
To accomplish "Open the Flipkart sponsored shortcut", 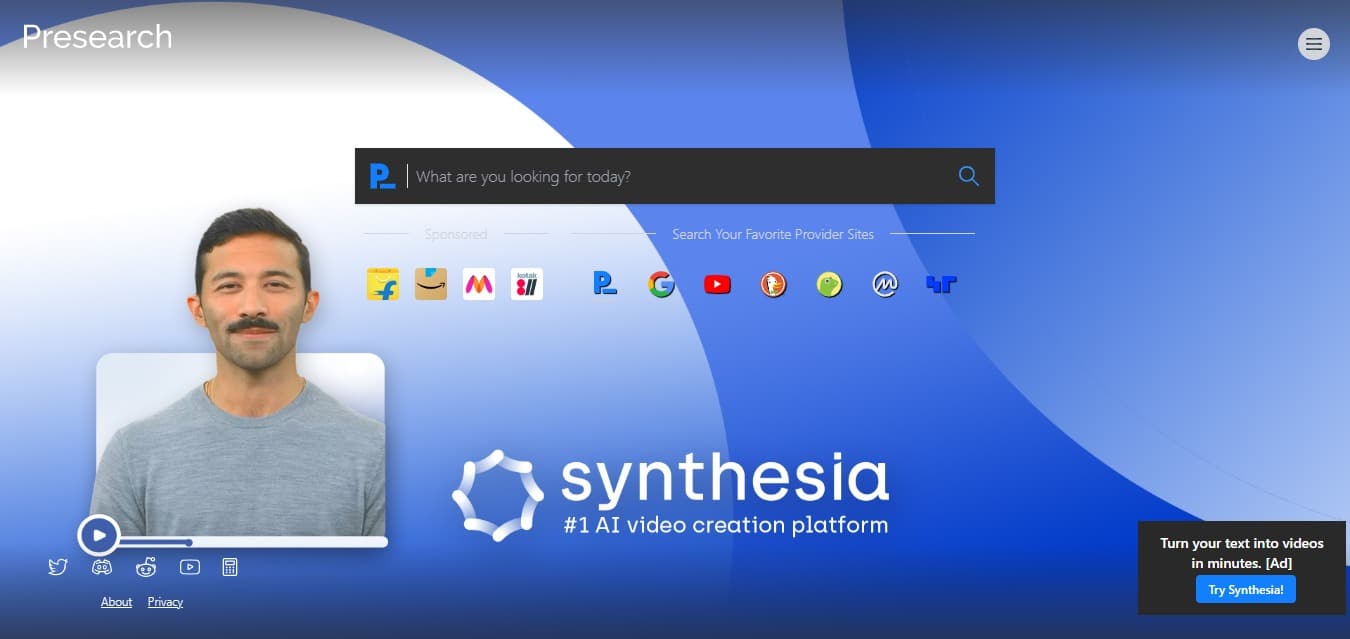I will (x=383, y=284).
